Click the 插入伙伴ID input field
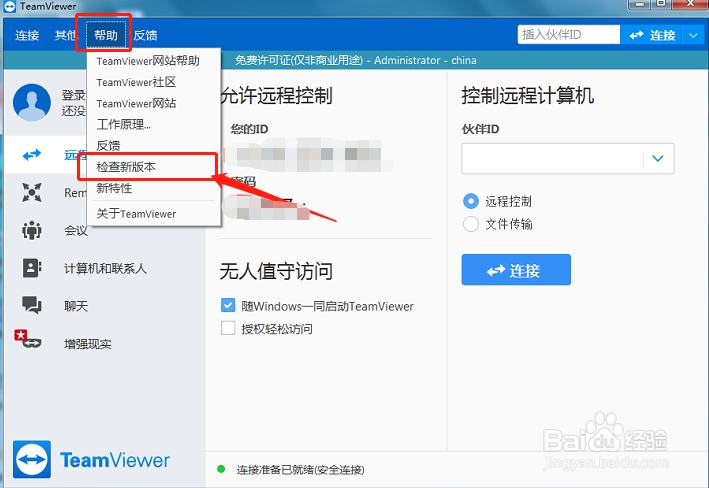Viewport: 709px width, 488px height. pyautogui.click(x=569, y=35)
